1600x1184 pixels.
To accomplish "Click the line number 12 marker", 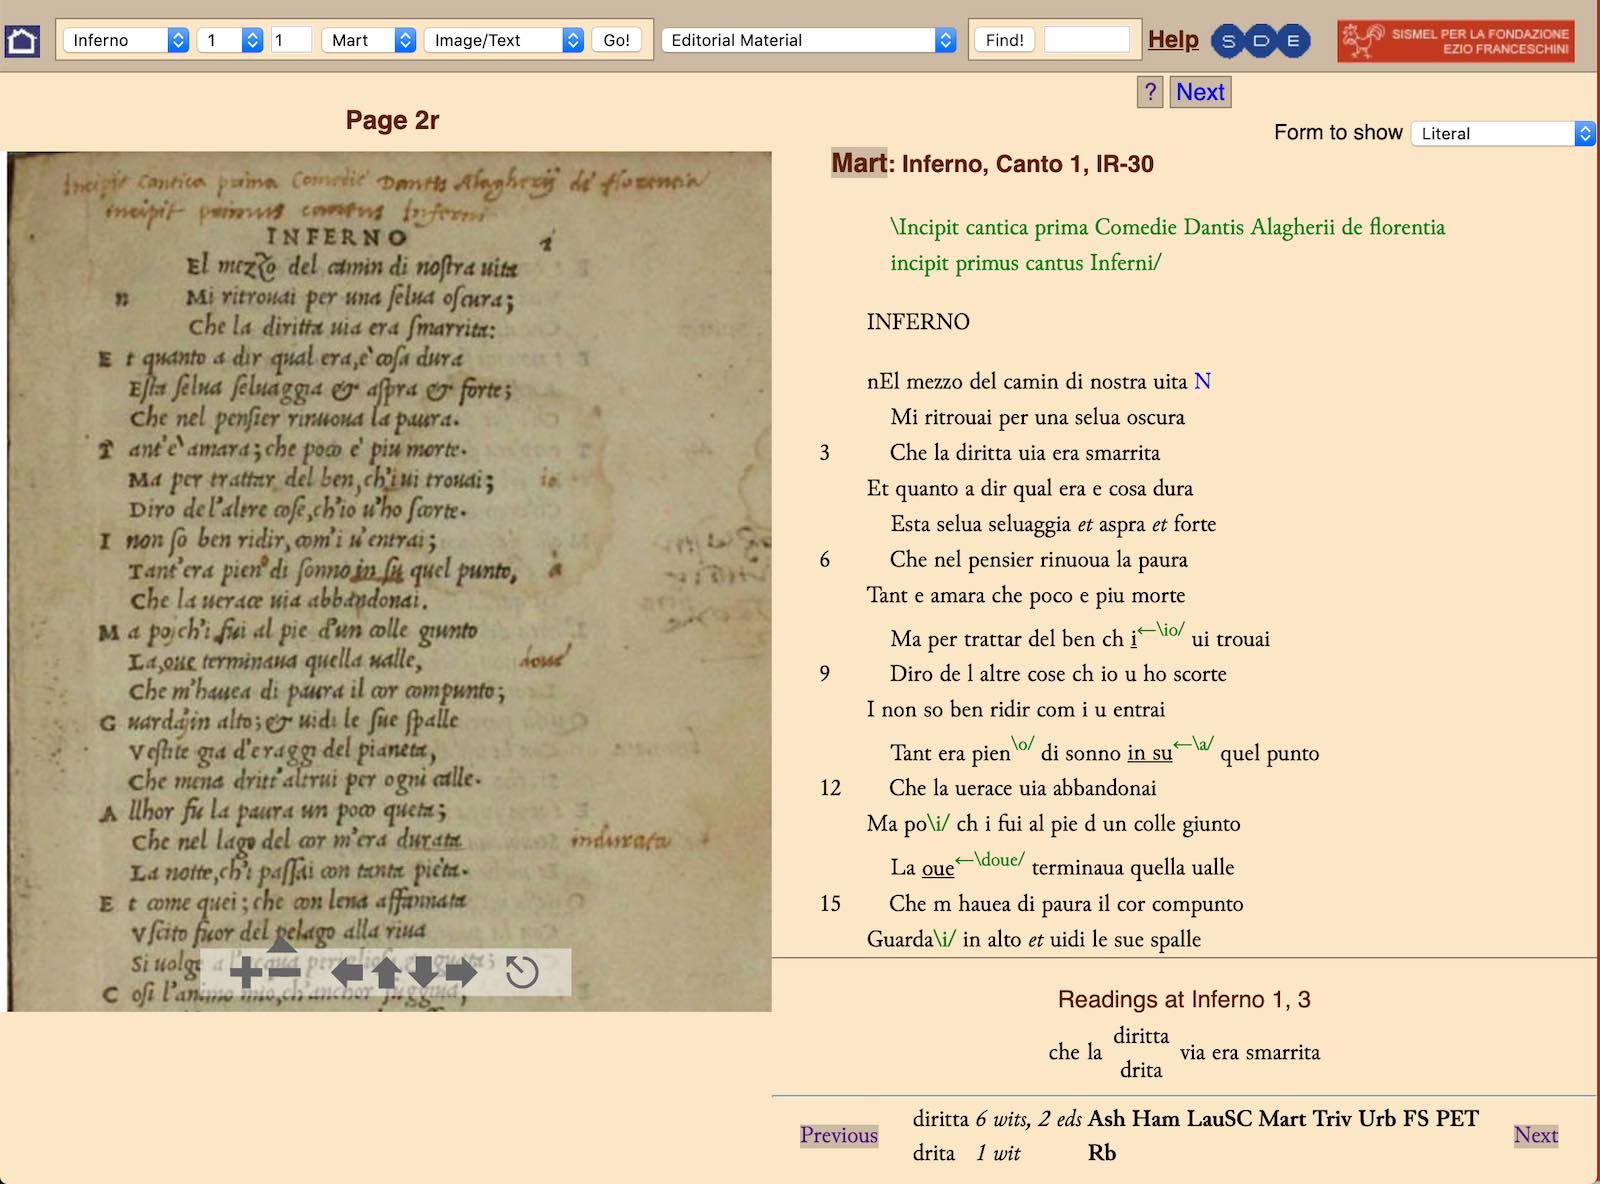I will pos(830,788).
